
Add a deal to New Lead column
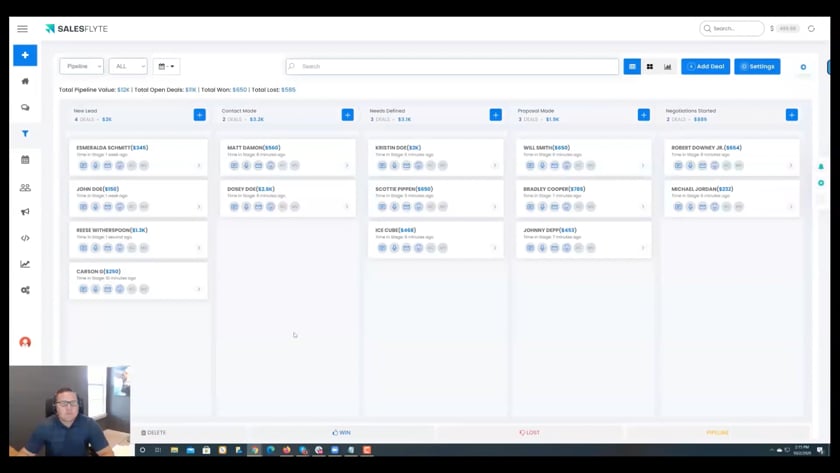199,115
